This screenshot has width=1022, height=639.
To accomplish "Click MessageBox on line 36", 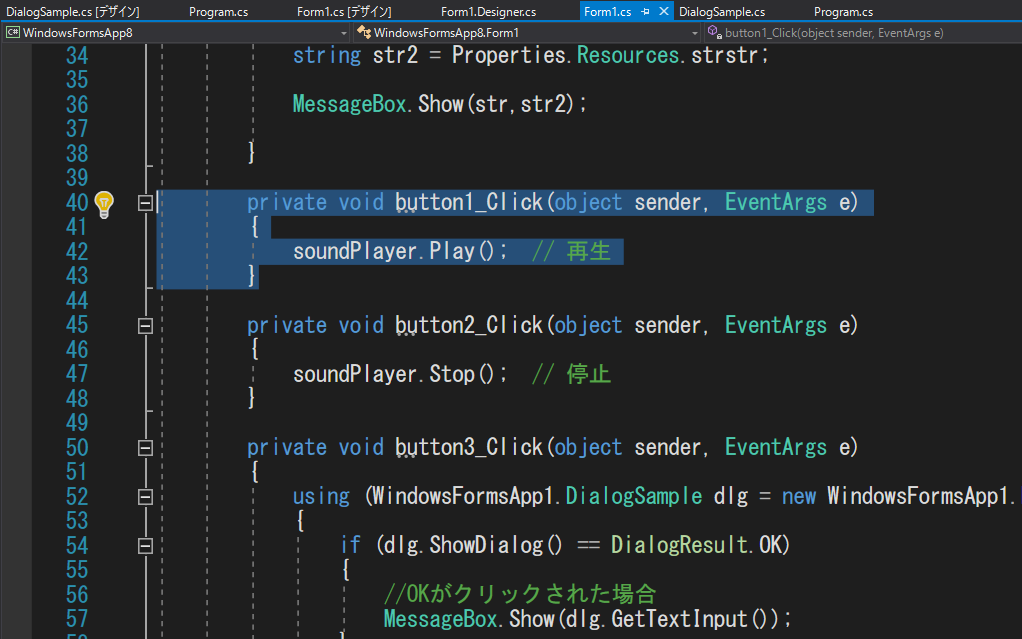I will [x=349, y=104].
